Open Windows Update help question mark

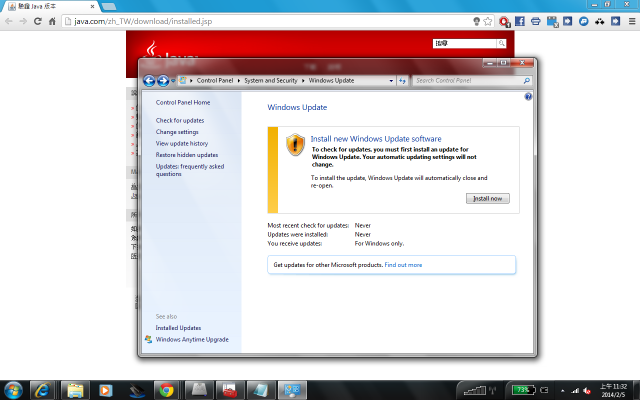pos(528,97)
